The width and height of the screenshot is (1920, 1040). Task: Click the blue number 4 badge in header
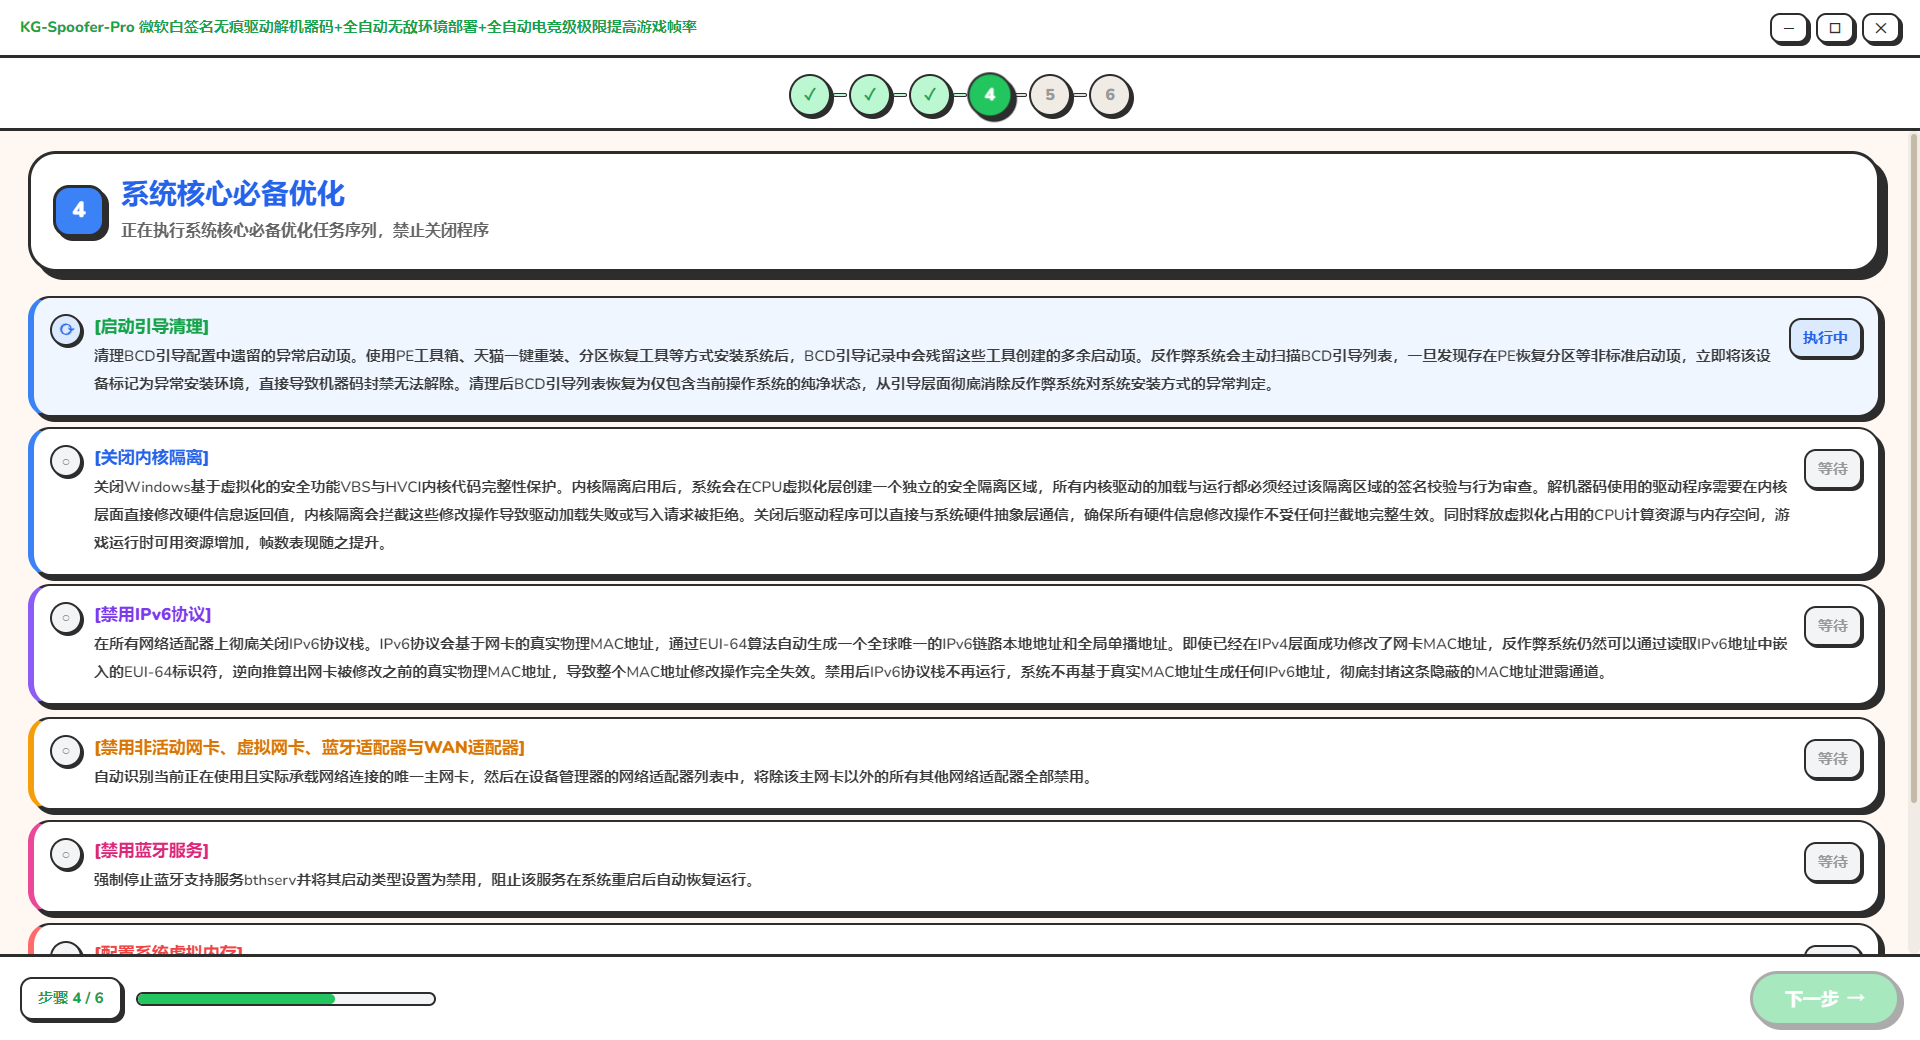(x=79, y=210)
